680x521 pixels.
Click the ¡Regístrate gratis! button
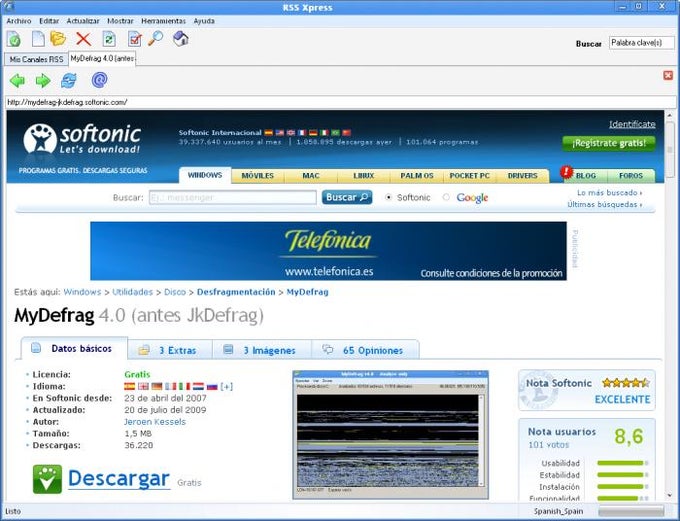(609, 143)
